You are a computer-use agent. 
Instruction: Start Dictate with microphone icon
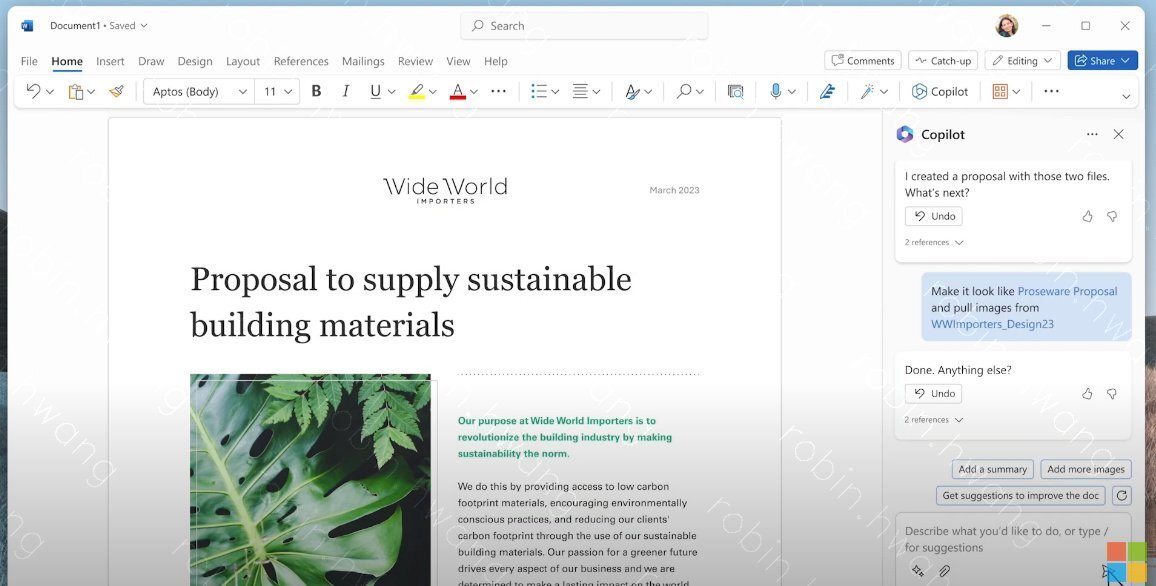pyautogui.click(x=776, y=91)
